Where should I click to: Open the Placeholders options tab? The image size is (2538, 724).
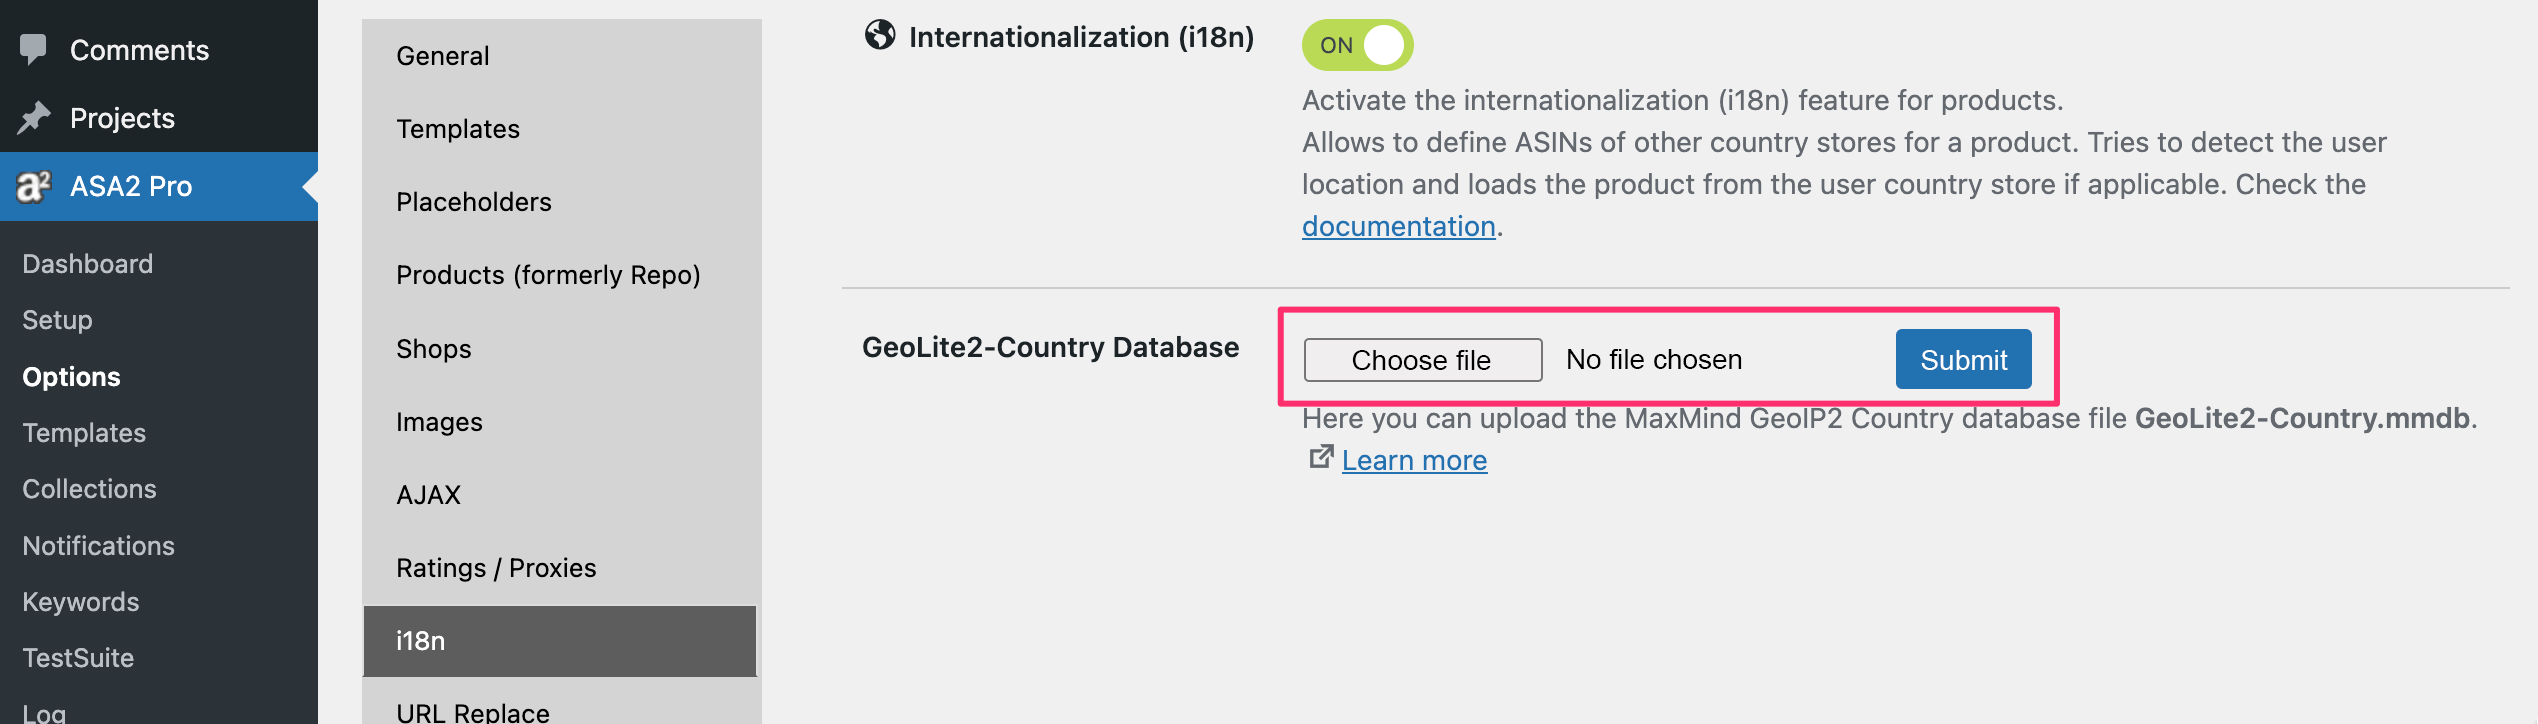coord(474,201)
